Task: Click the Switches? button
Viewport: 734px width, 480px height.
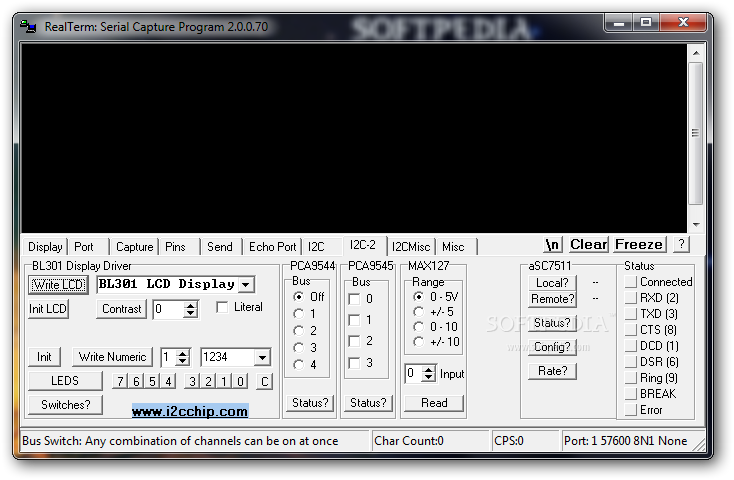Action: 66,405
